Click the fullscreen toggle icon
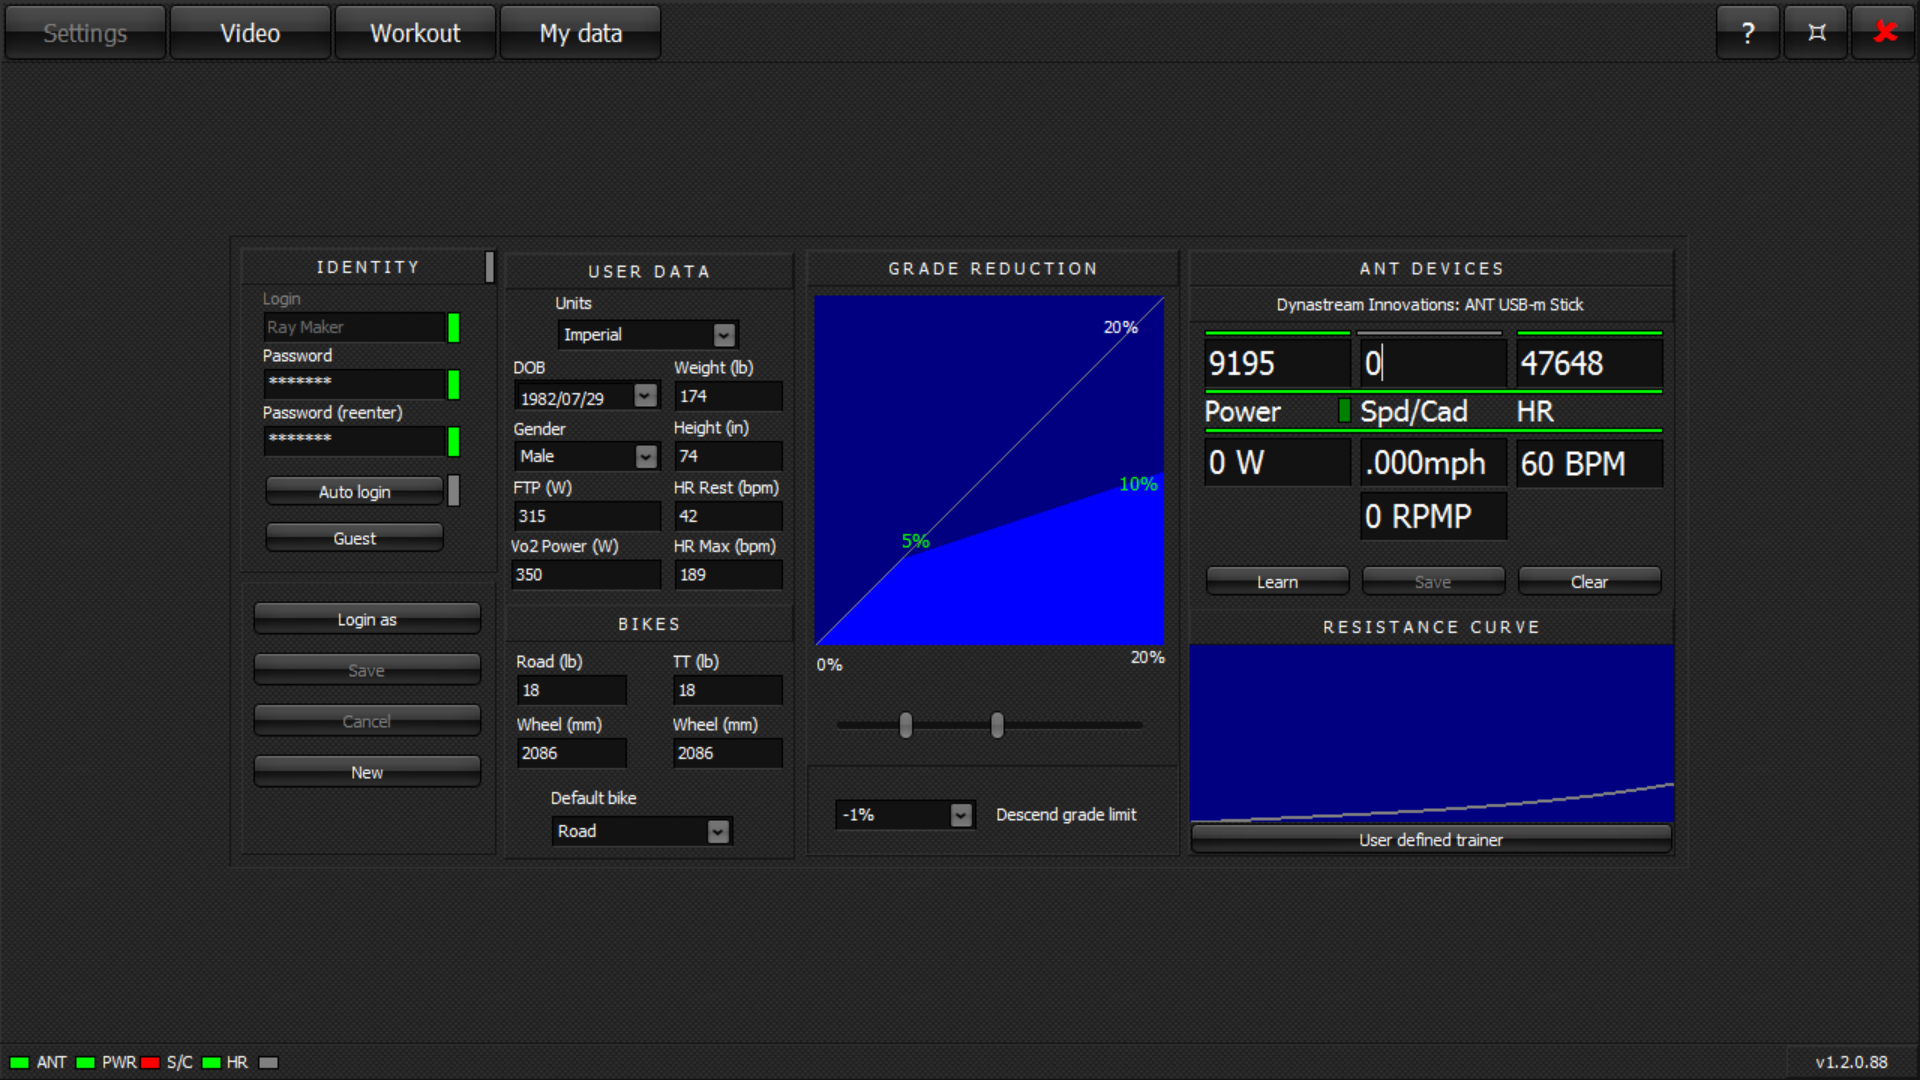The height and width of the screenshot is (1080, 1920). [1816, 33]
